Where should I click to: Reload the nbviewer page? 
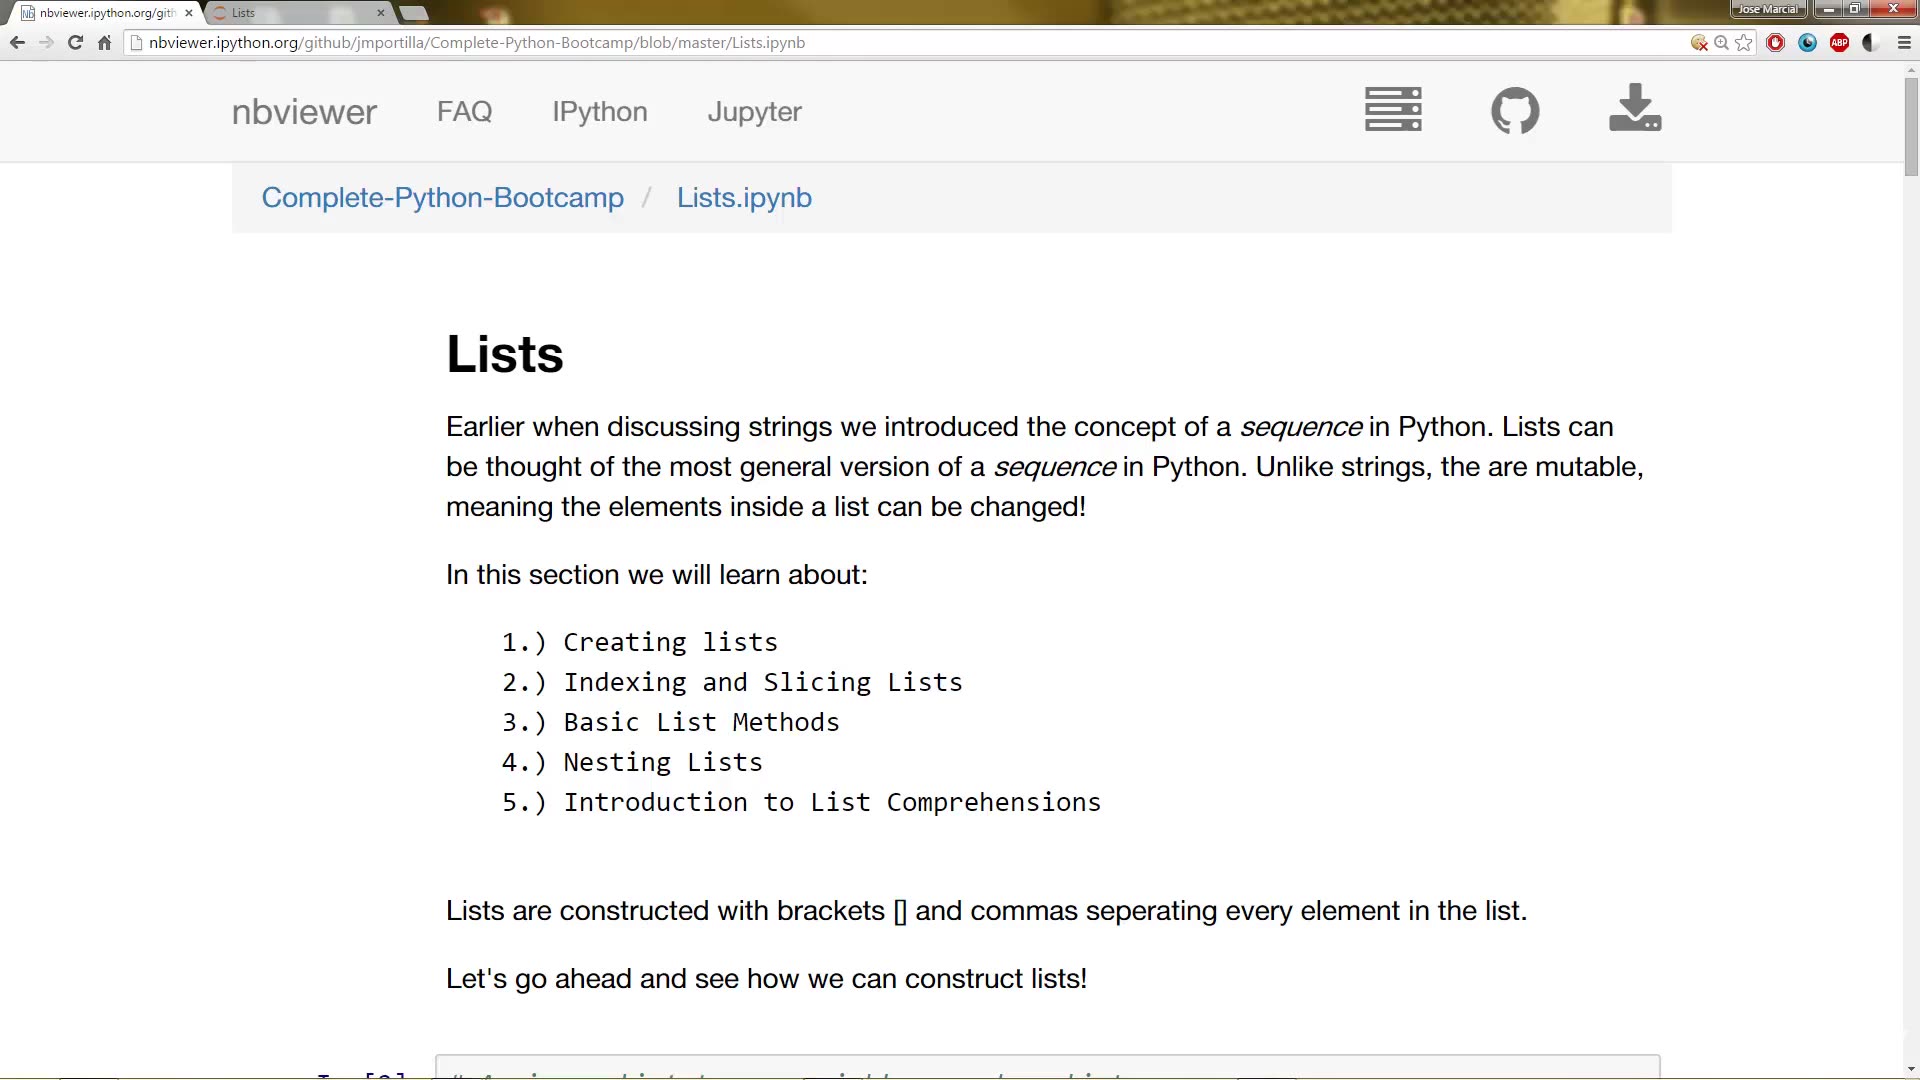click(x=75, y=43)
